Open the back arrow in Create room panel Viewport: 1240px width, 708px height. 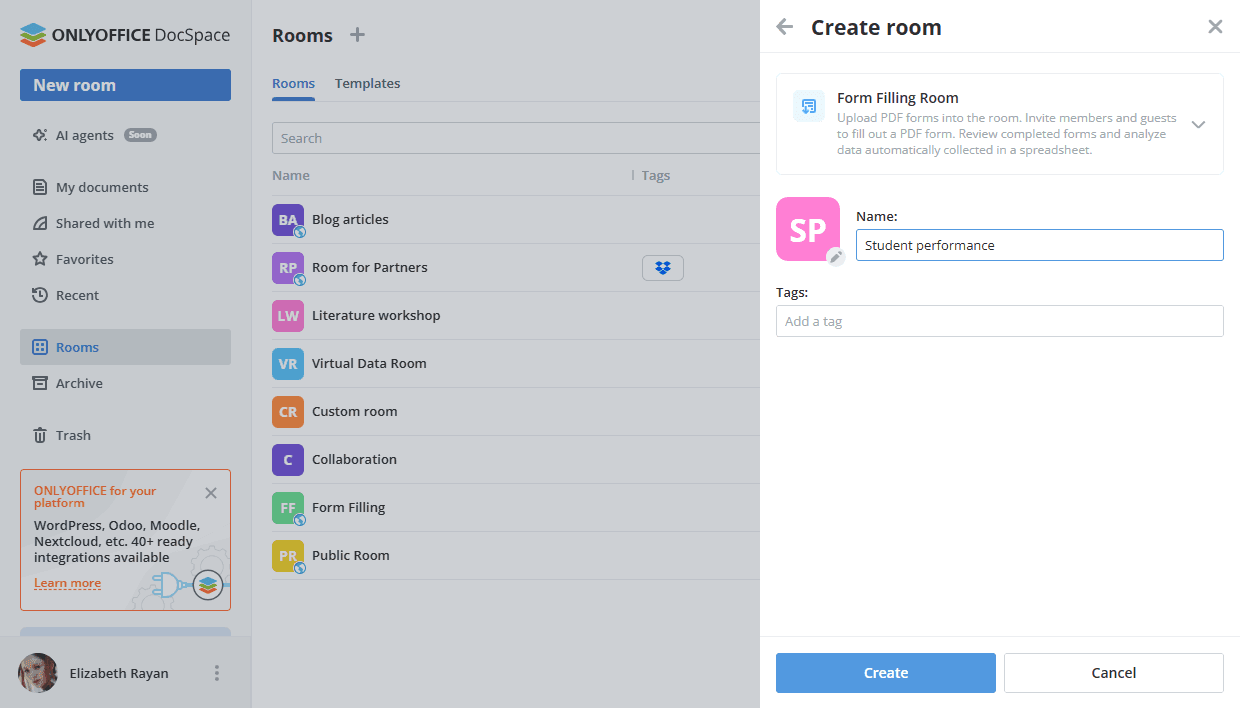(785, 27)
